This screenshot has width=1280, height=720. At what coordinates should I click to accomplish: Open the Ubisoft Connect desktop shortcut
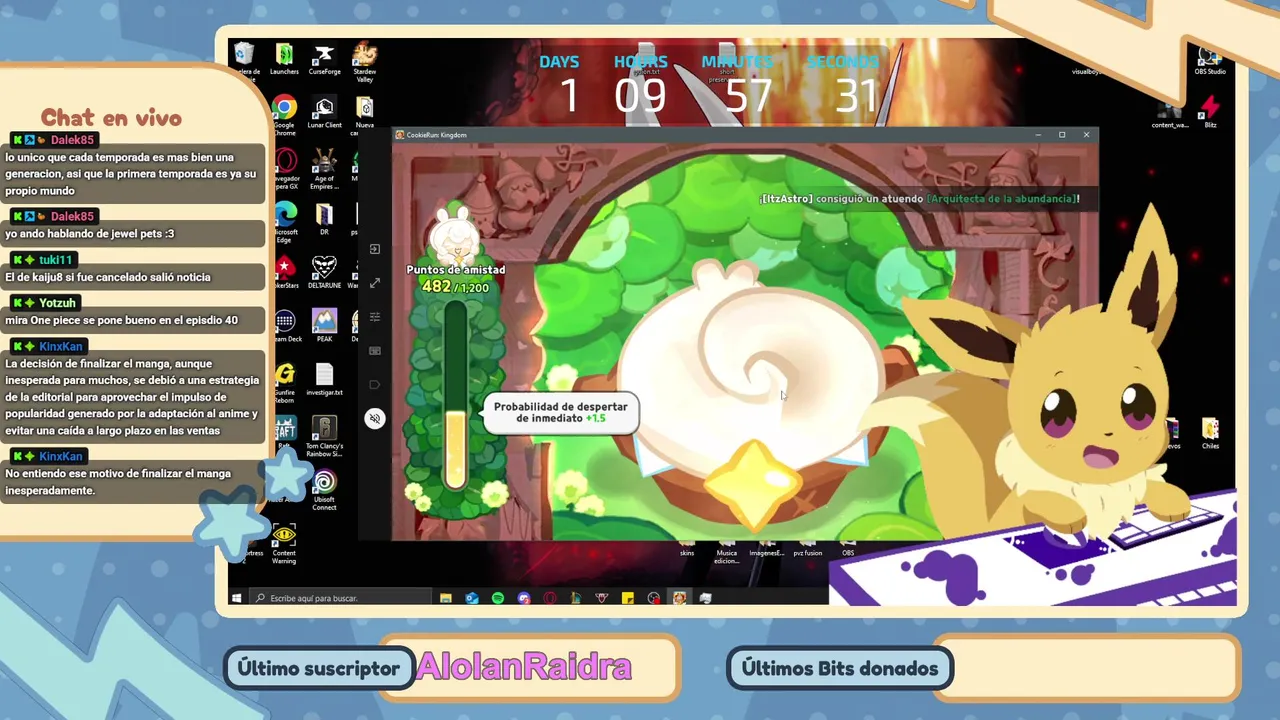tap(324, 491)
